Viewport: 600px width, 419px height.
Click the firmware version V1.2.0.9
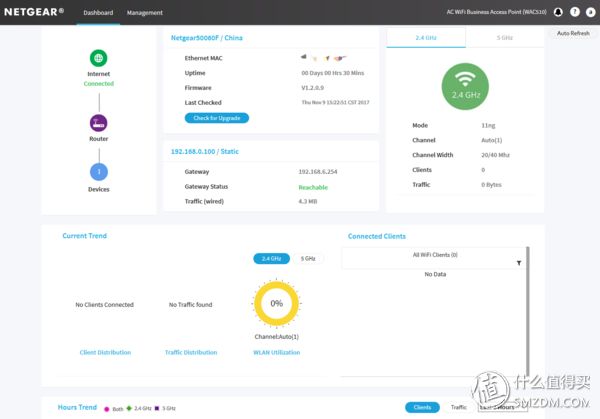[312, 88]
